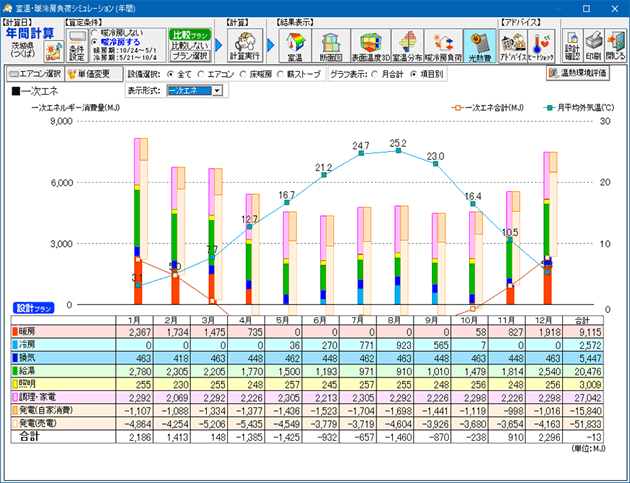
Task: Click 印刷 print icon
Action: coord(593,45)
